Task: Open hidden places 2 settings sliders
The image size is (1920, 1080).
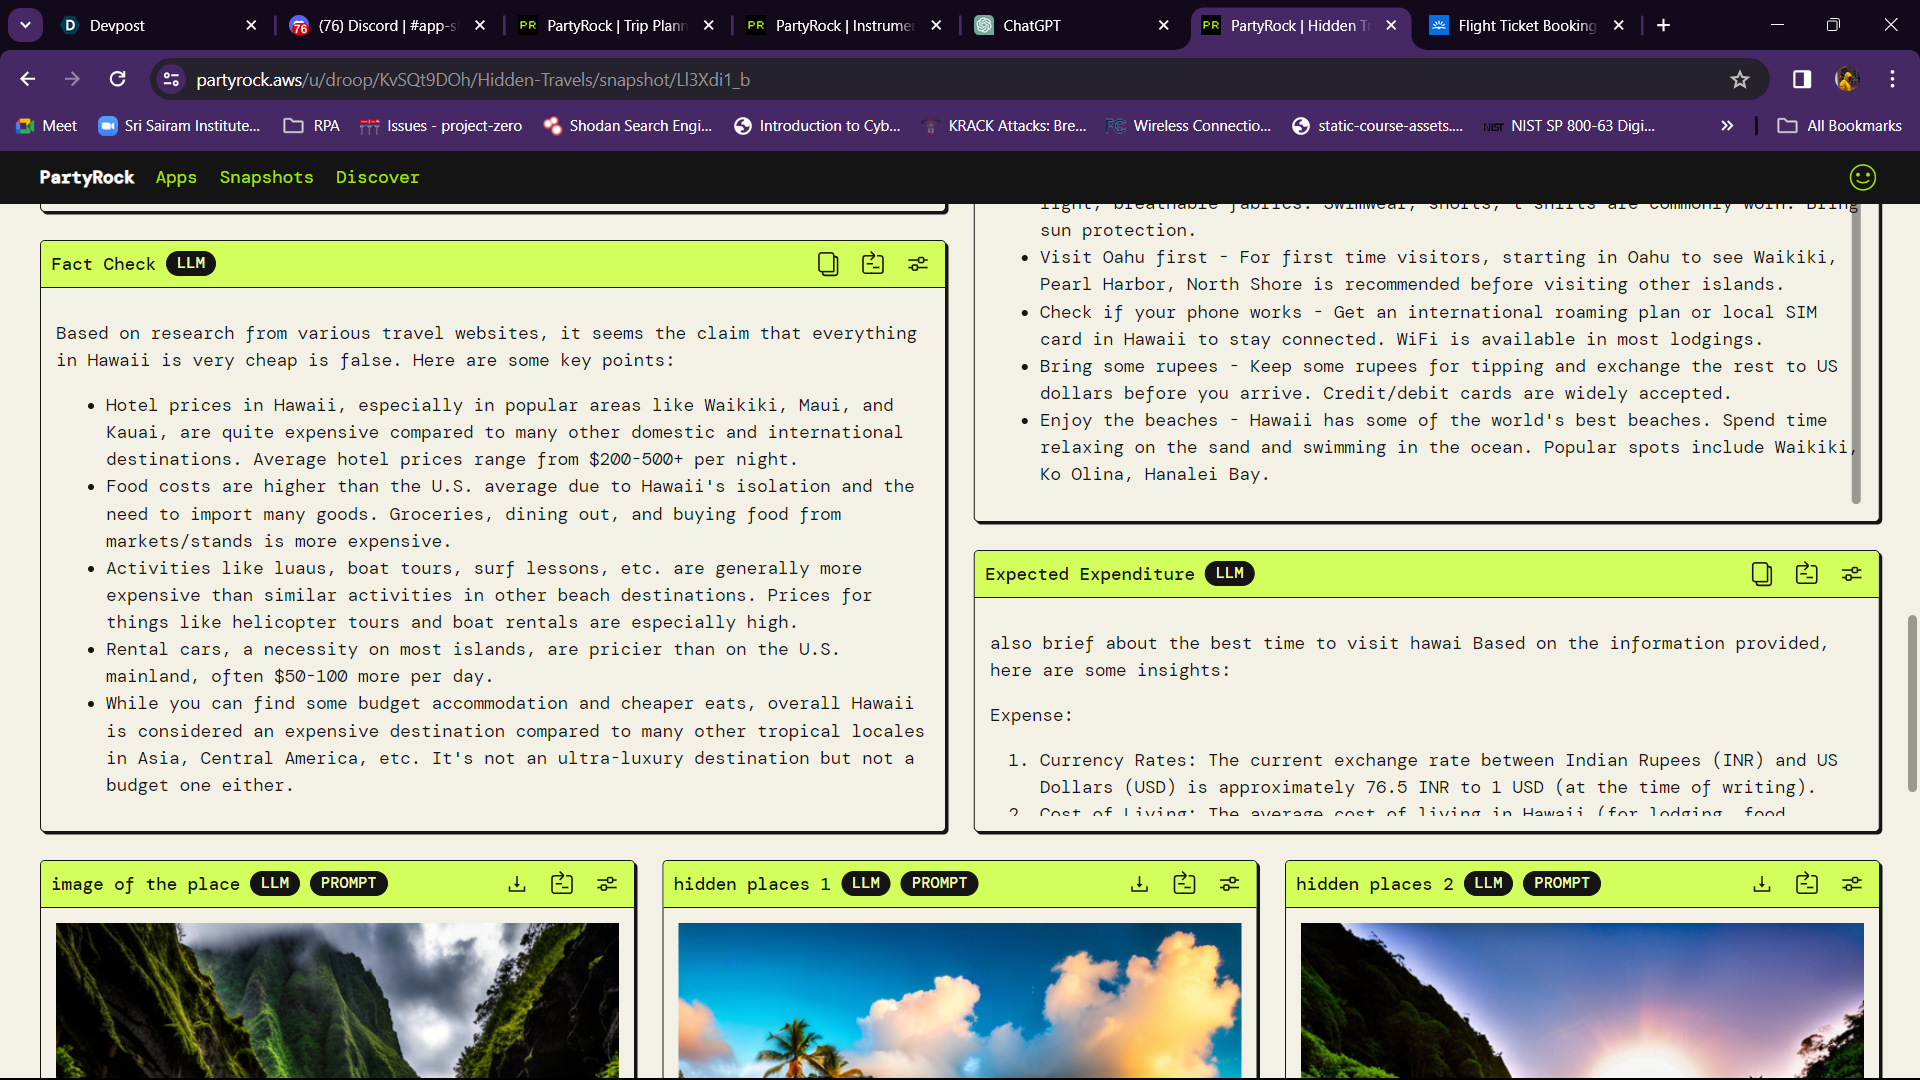Action: click(x=1852, y=884)
